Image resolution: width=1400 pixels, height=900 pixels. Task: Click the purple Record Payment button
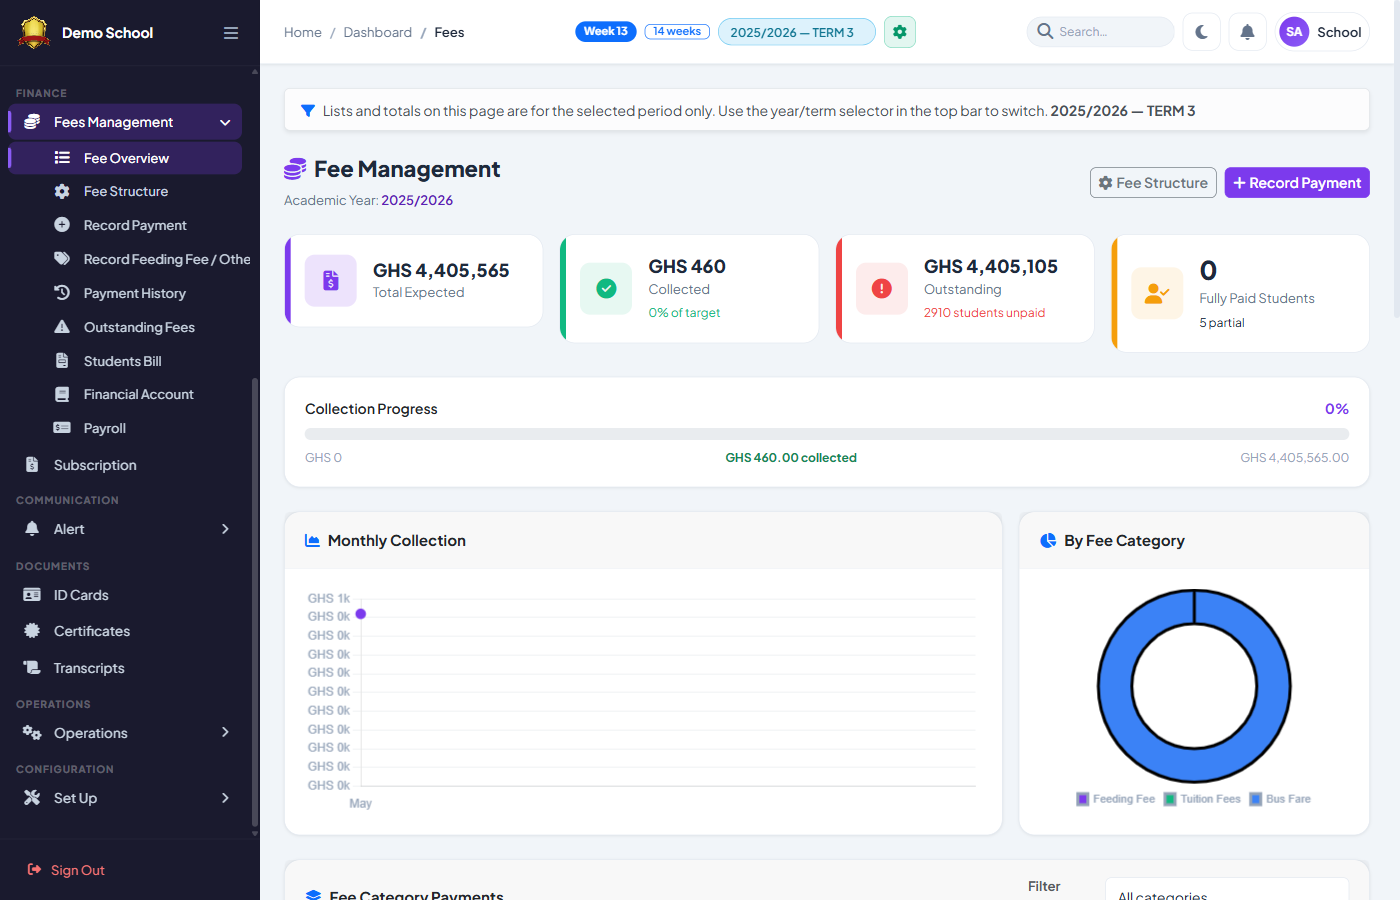pos(1297,183)
